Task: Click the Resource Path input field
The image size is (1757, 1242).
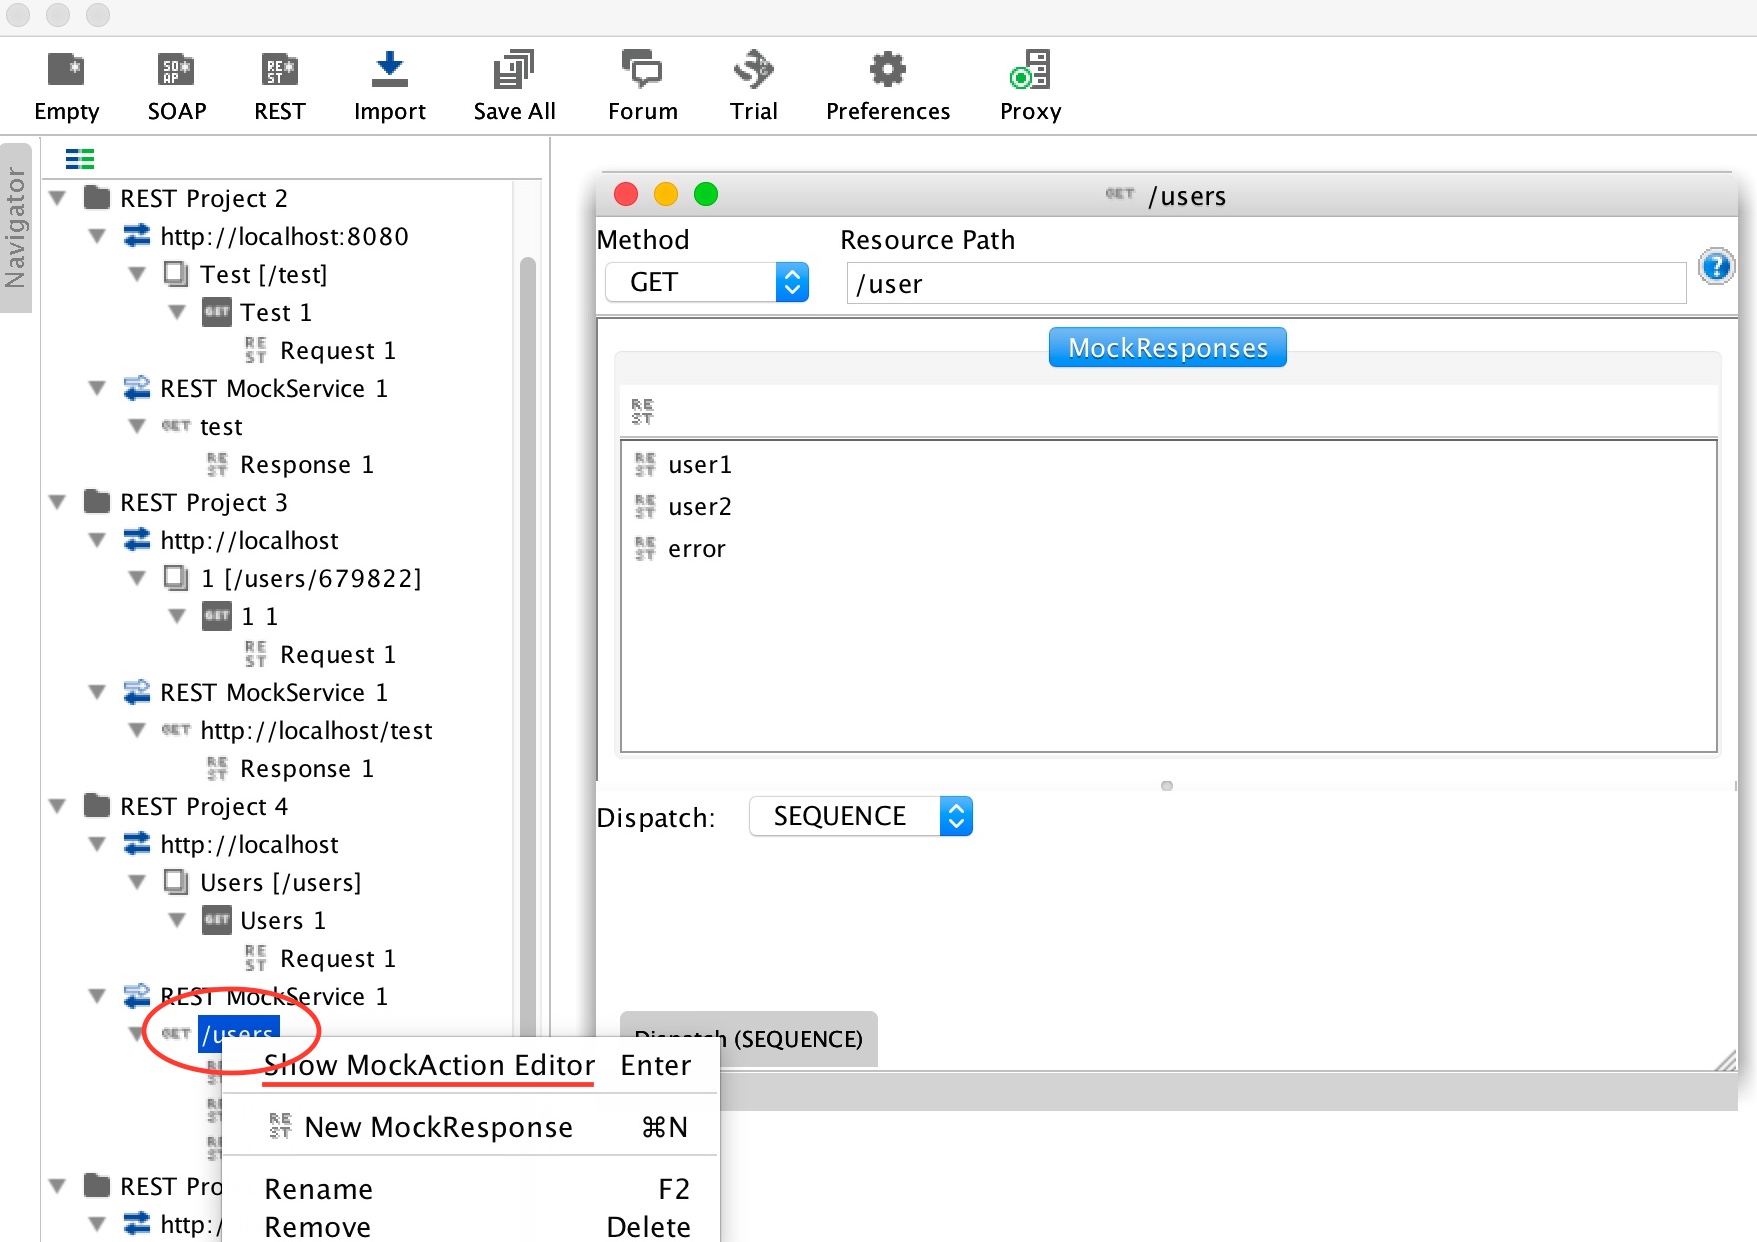Action: (x=1266, y=283)
